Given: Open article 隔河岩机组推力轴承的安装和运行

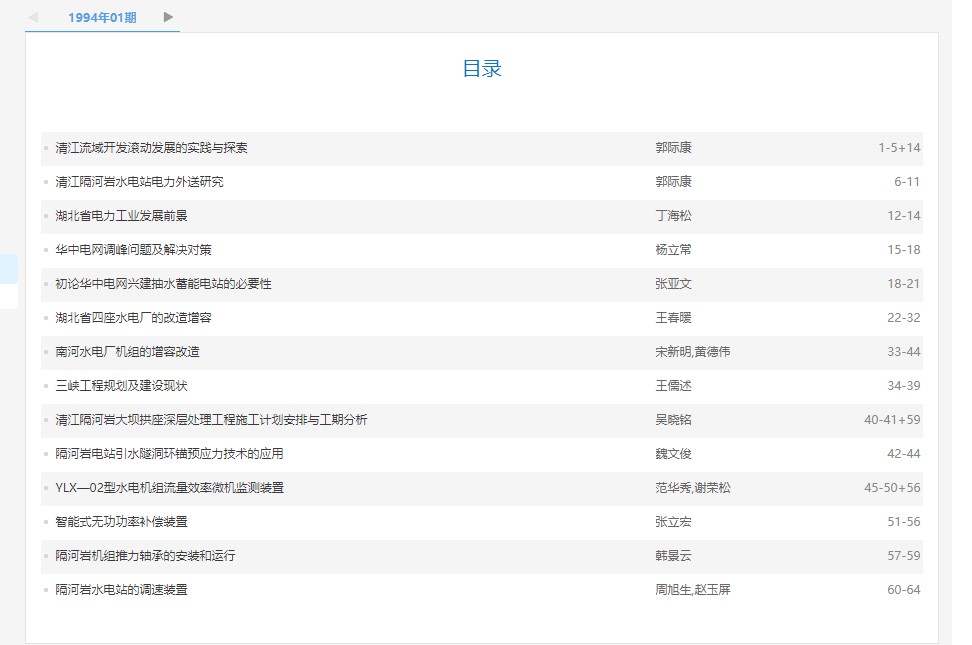Looking at the screenshot, I should [146, 556].
